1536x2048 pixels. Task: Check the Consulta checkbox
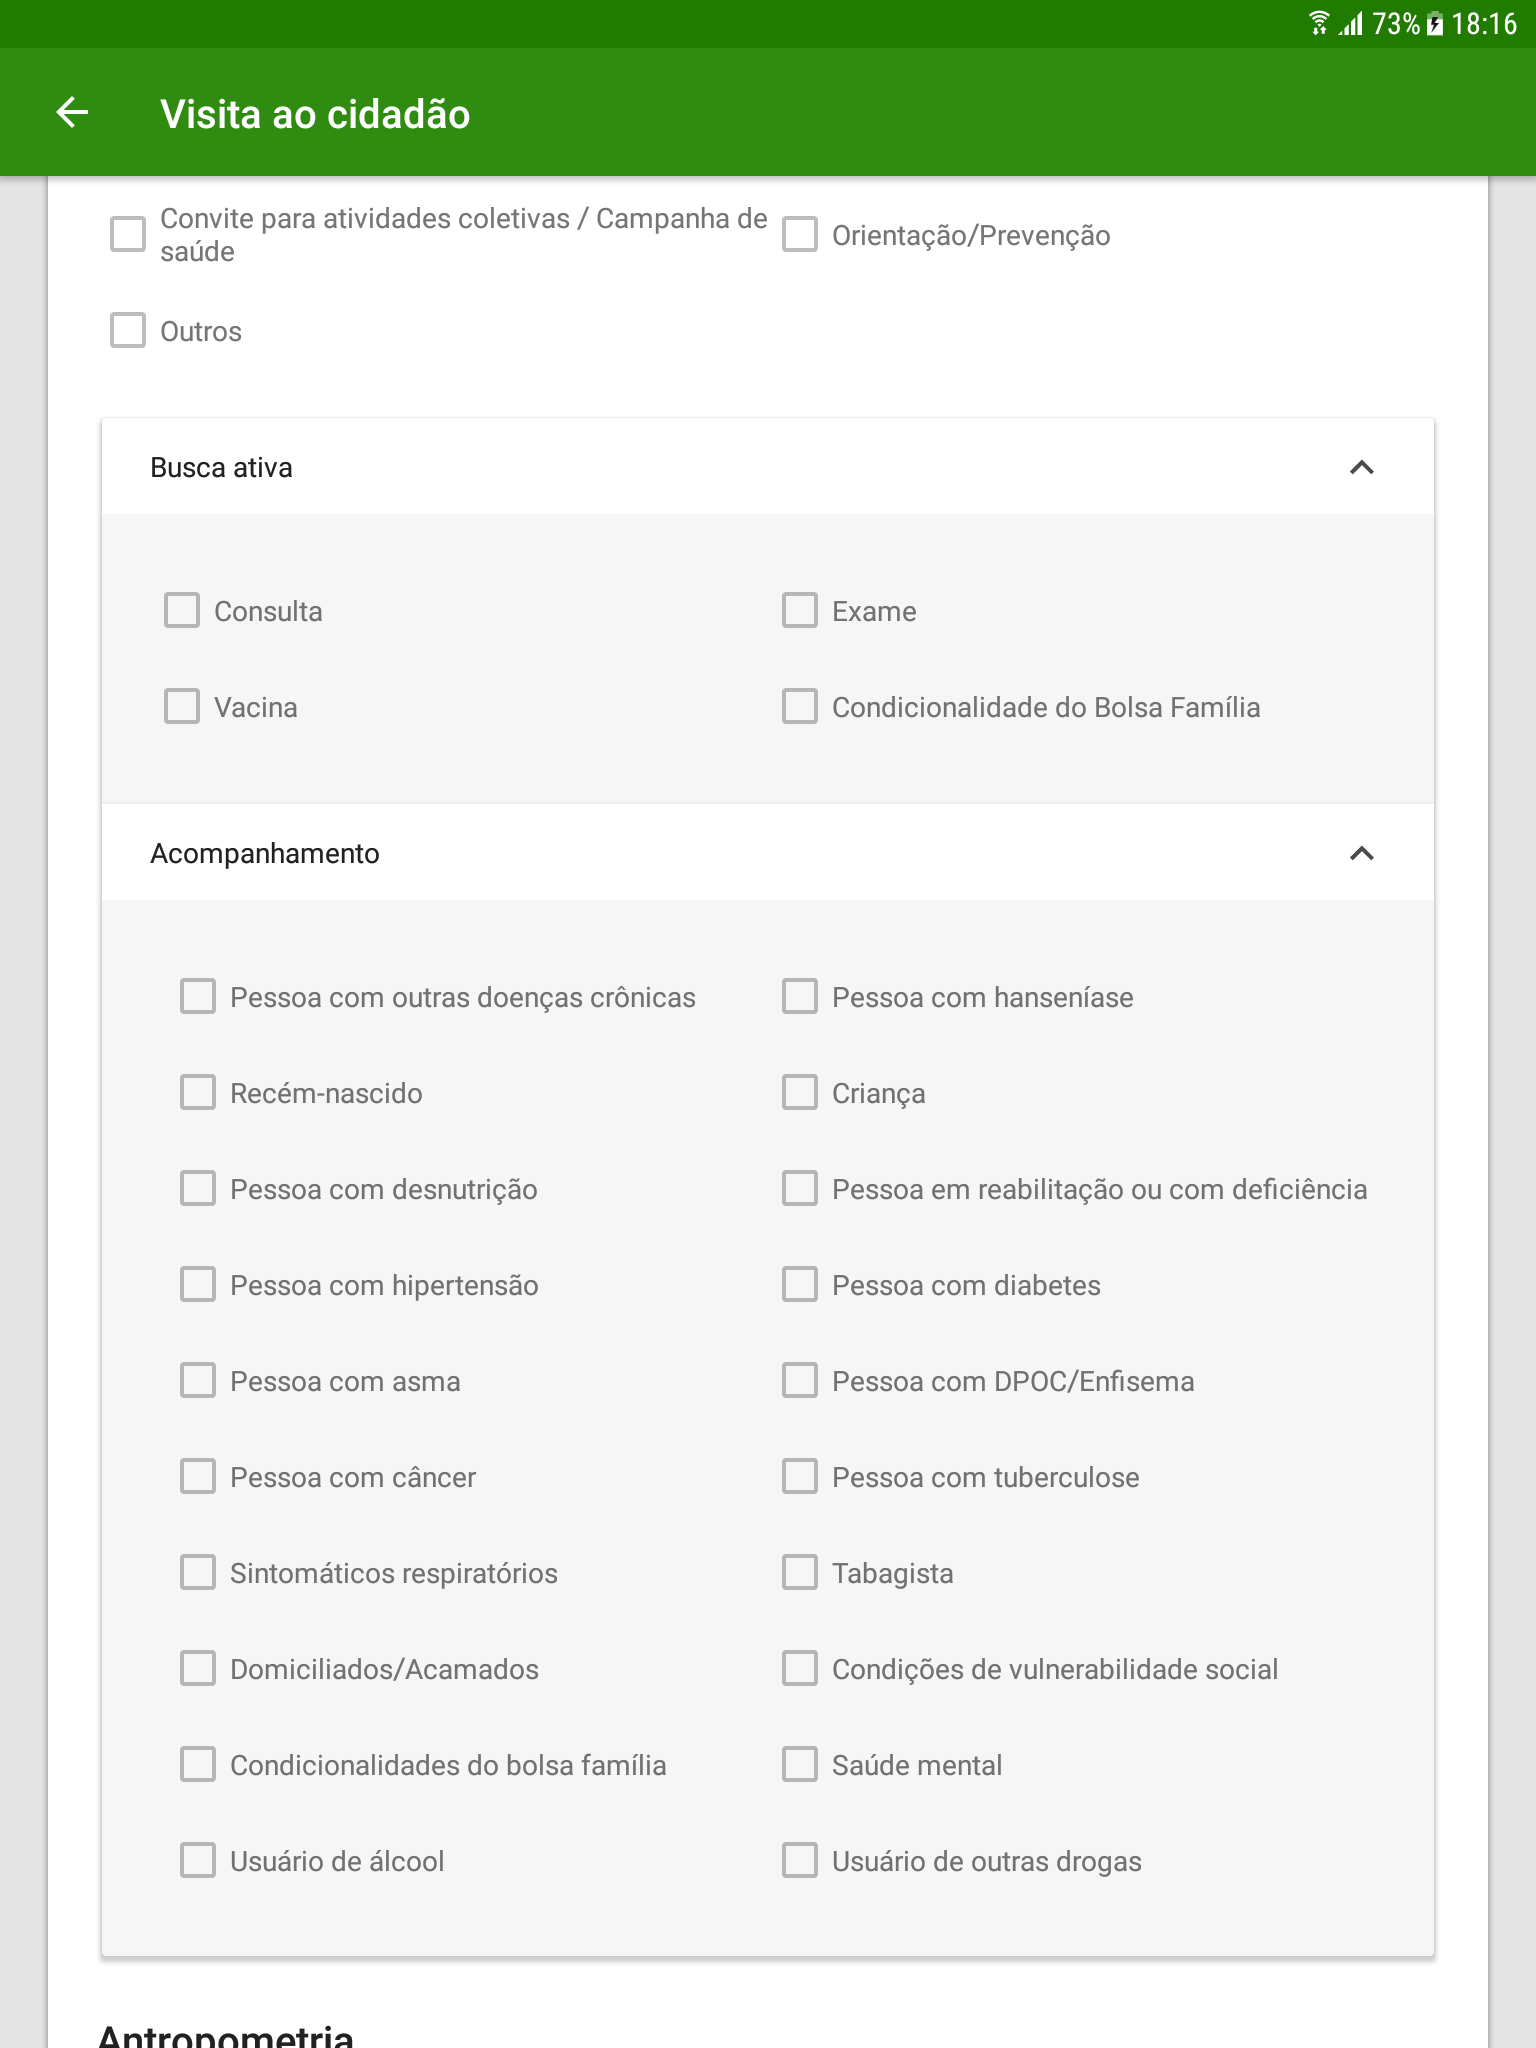pyautogui.click(x=182, y=610)
